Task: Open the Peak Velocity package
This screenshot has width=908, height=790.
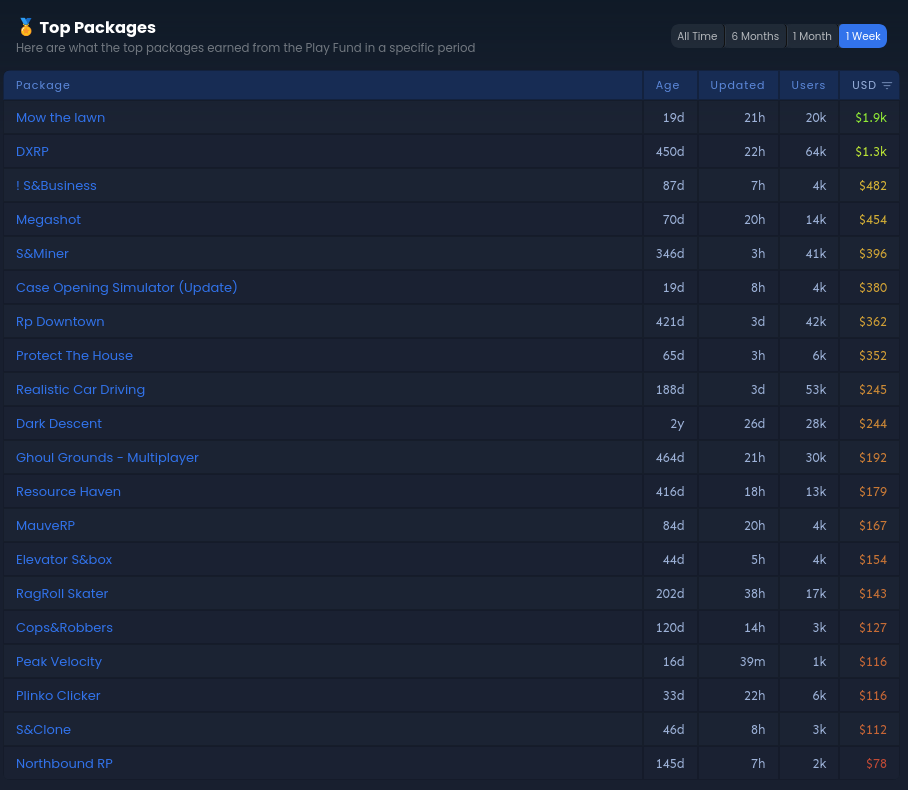Action: 58,661
